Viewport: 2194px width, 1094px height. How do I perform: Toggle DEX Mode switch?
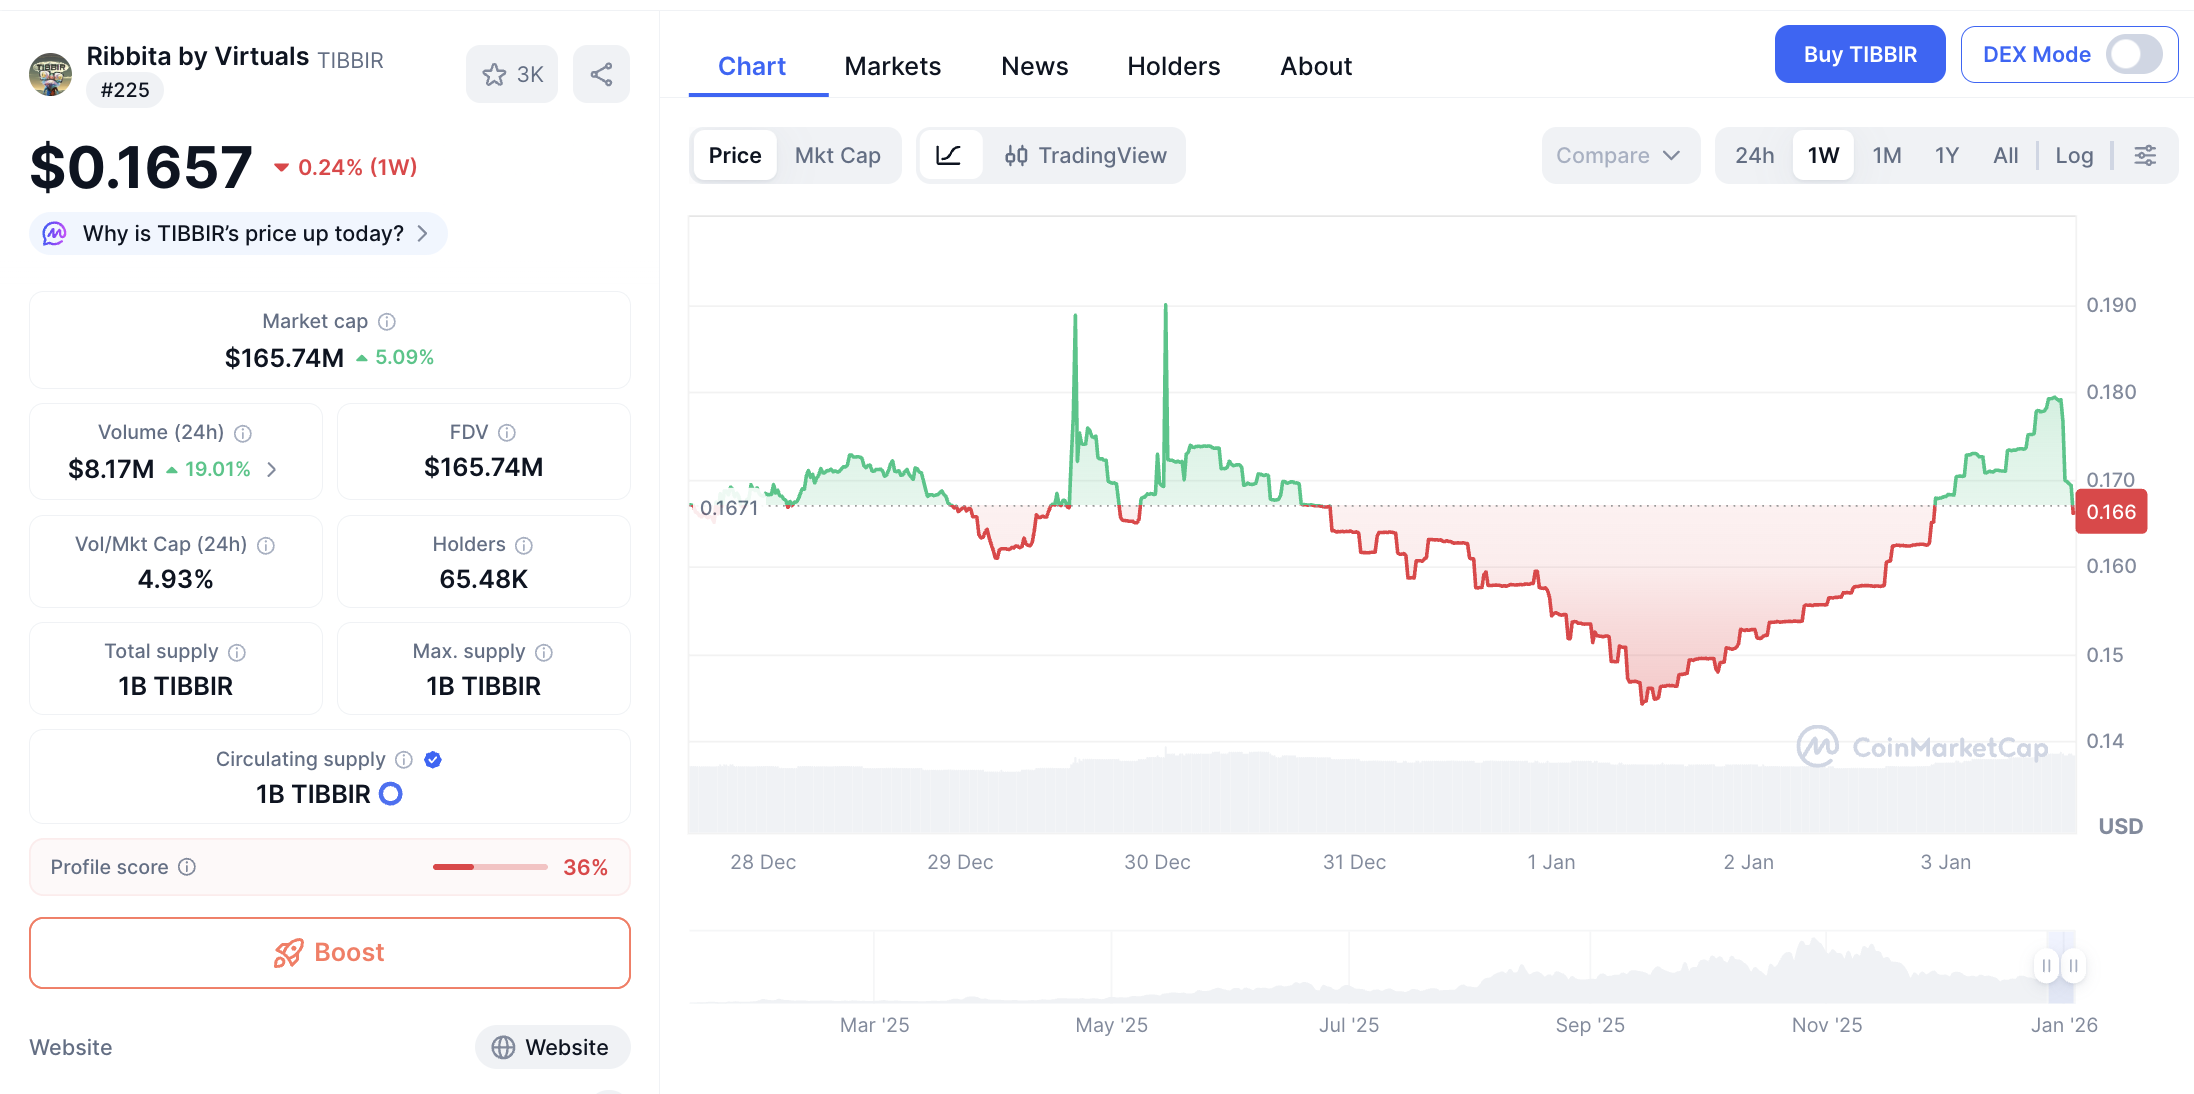(2133, 54)
